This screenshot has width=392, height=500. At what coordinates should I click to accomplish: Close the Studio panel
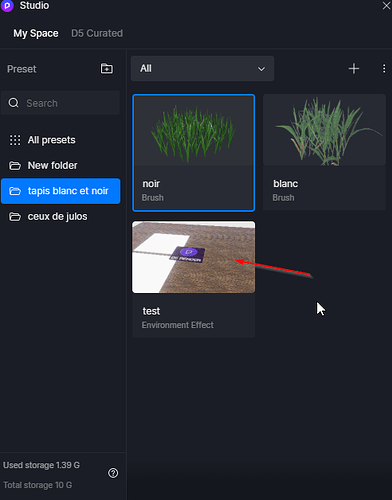pos(386,6)
